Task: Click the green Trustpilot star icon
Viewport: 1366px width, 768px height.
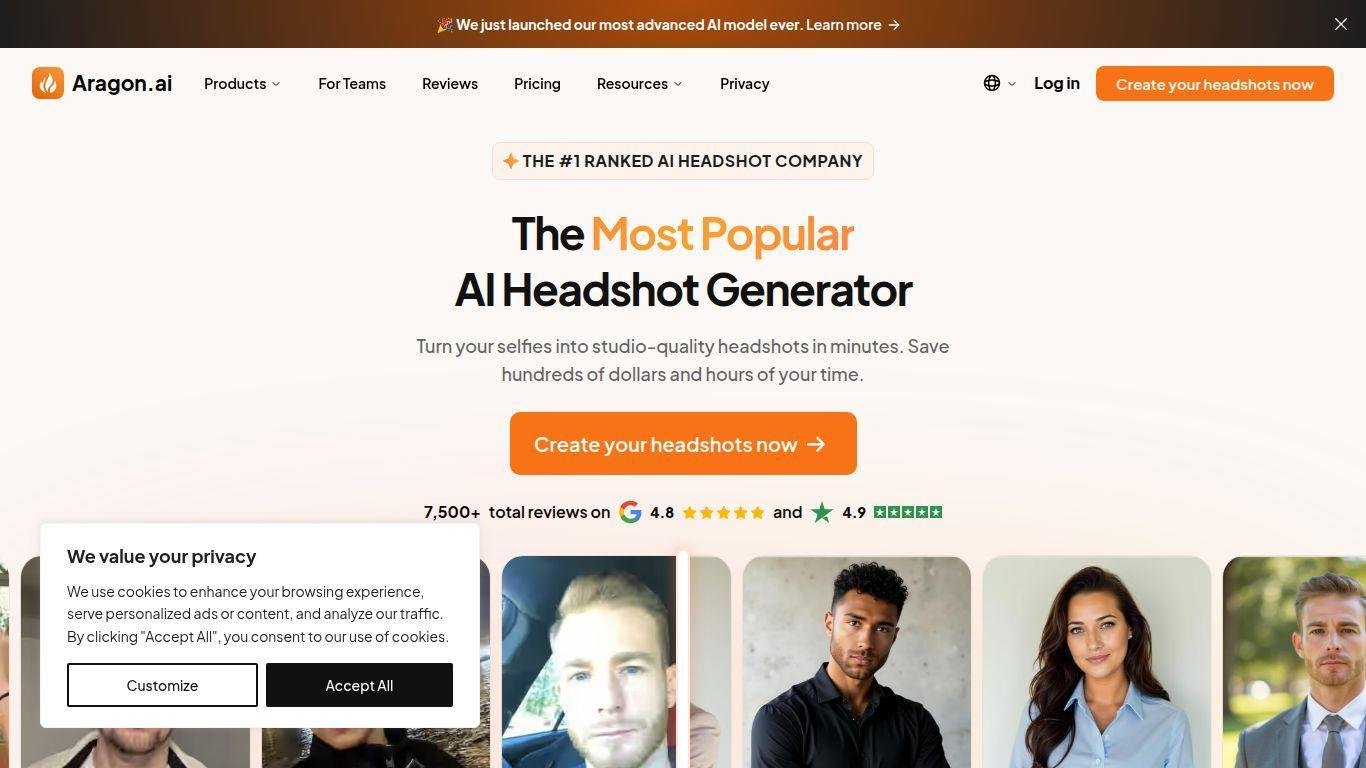Action: point(822,512)
